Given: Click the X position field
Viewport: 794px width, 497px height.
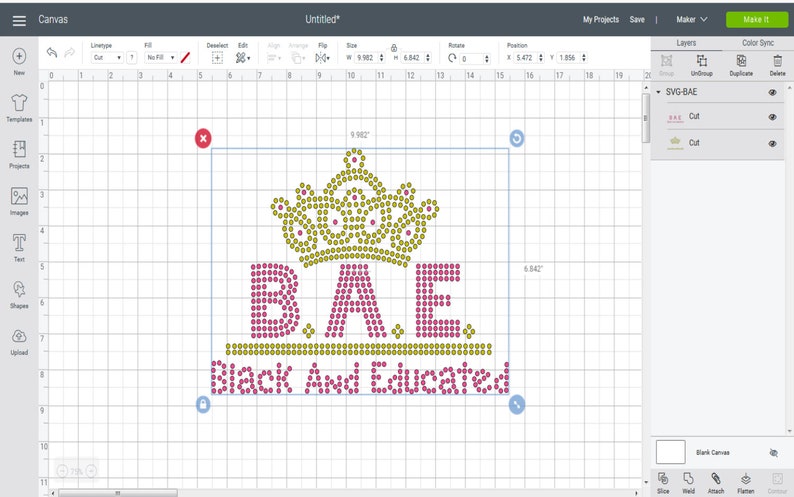Looking at the screenshot, I should (x=525, y=58).
